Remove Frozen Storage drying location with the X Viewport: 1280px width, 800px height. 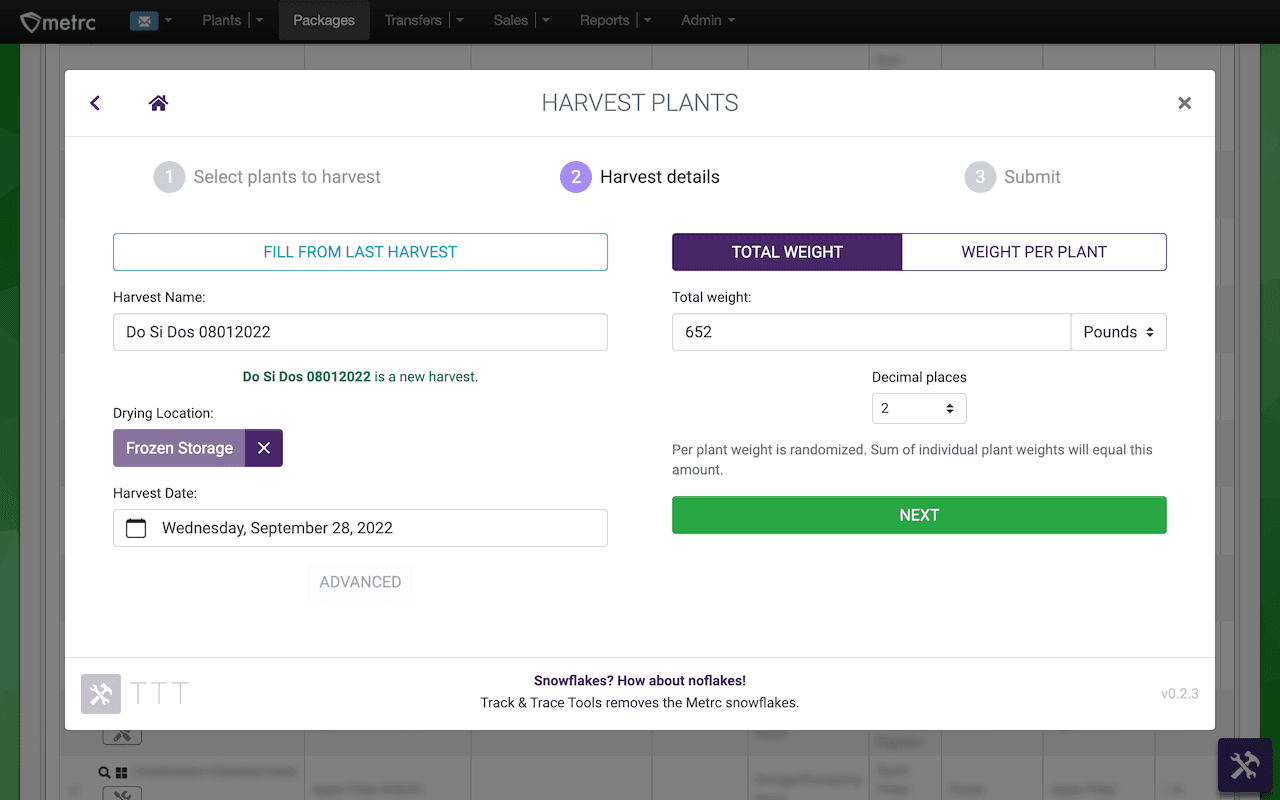click(264, 448)
